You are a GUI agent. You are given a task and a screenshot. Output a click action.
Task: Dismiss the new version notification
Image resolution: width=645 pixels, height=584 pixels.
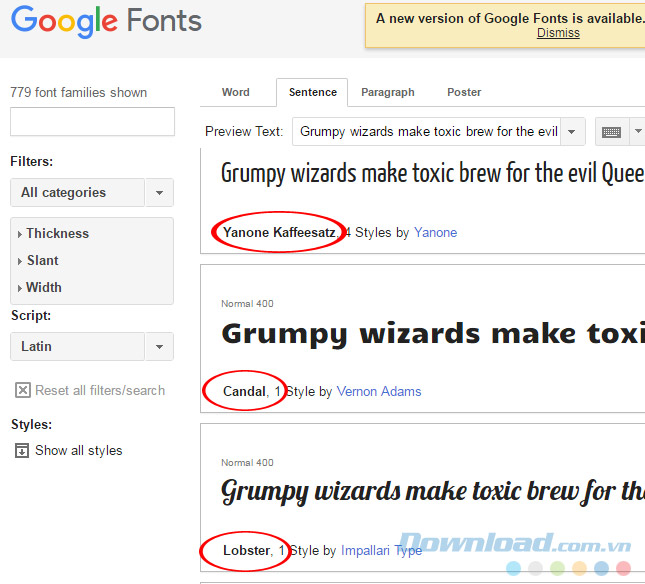click(x=558, y=33)
